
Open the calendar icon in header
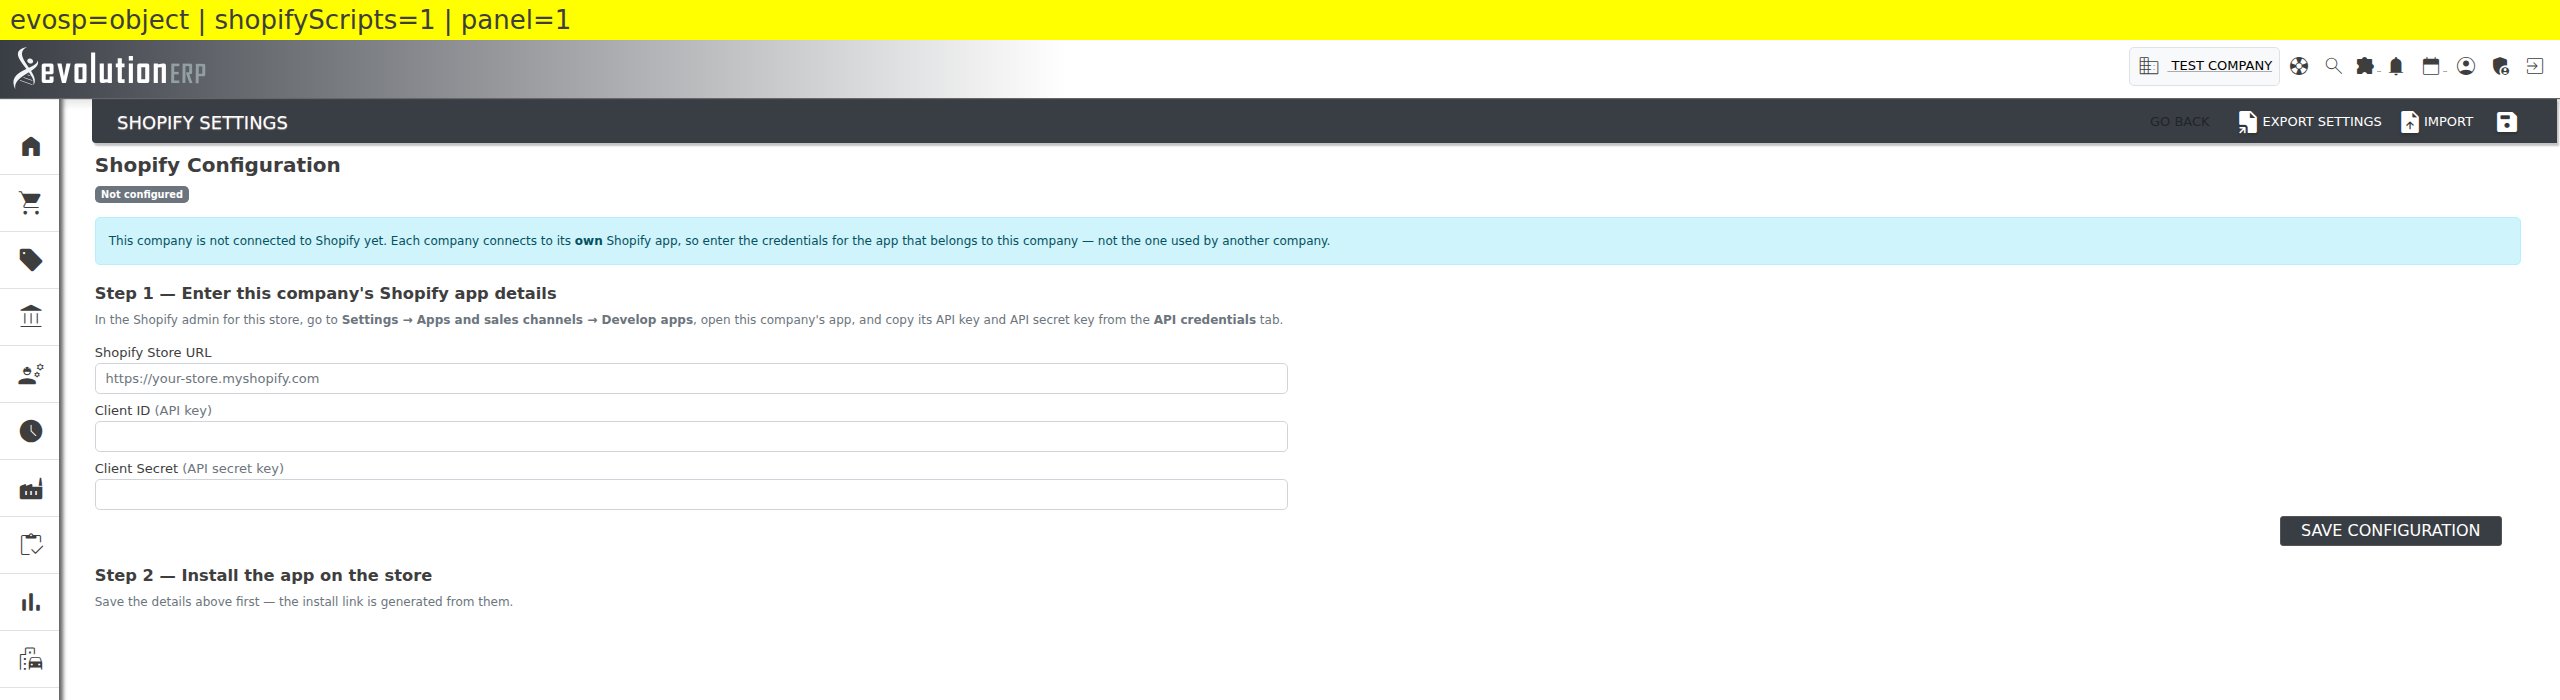tap(2431, 66)
